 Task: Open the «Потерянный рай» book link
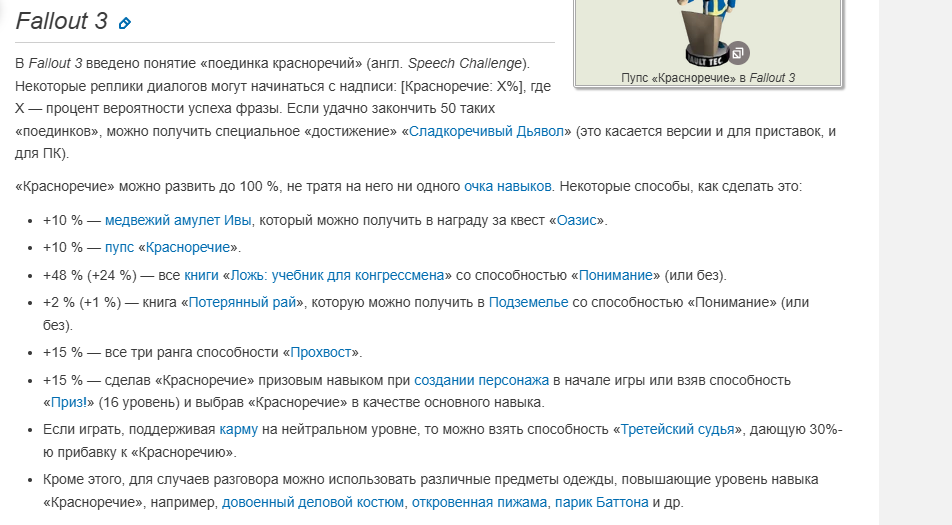pyautogui.click(x=242, y=302)
